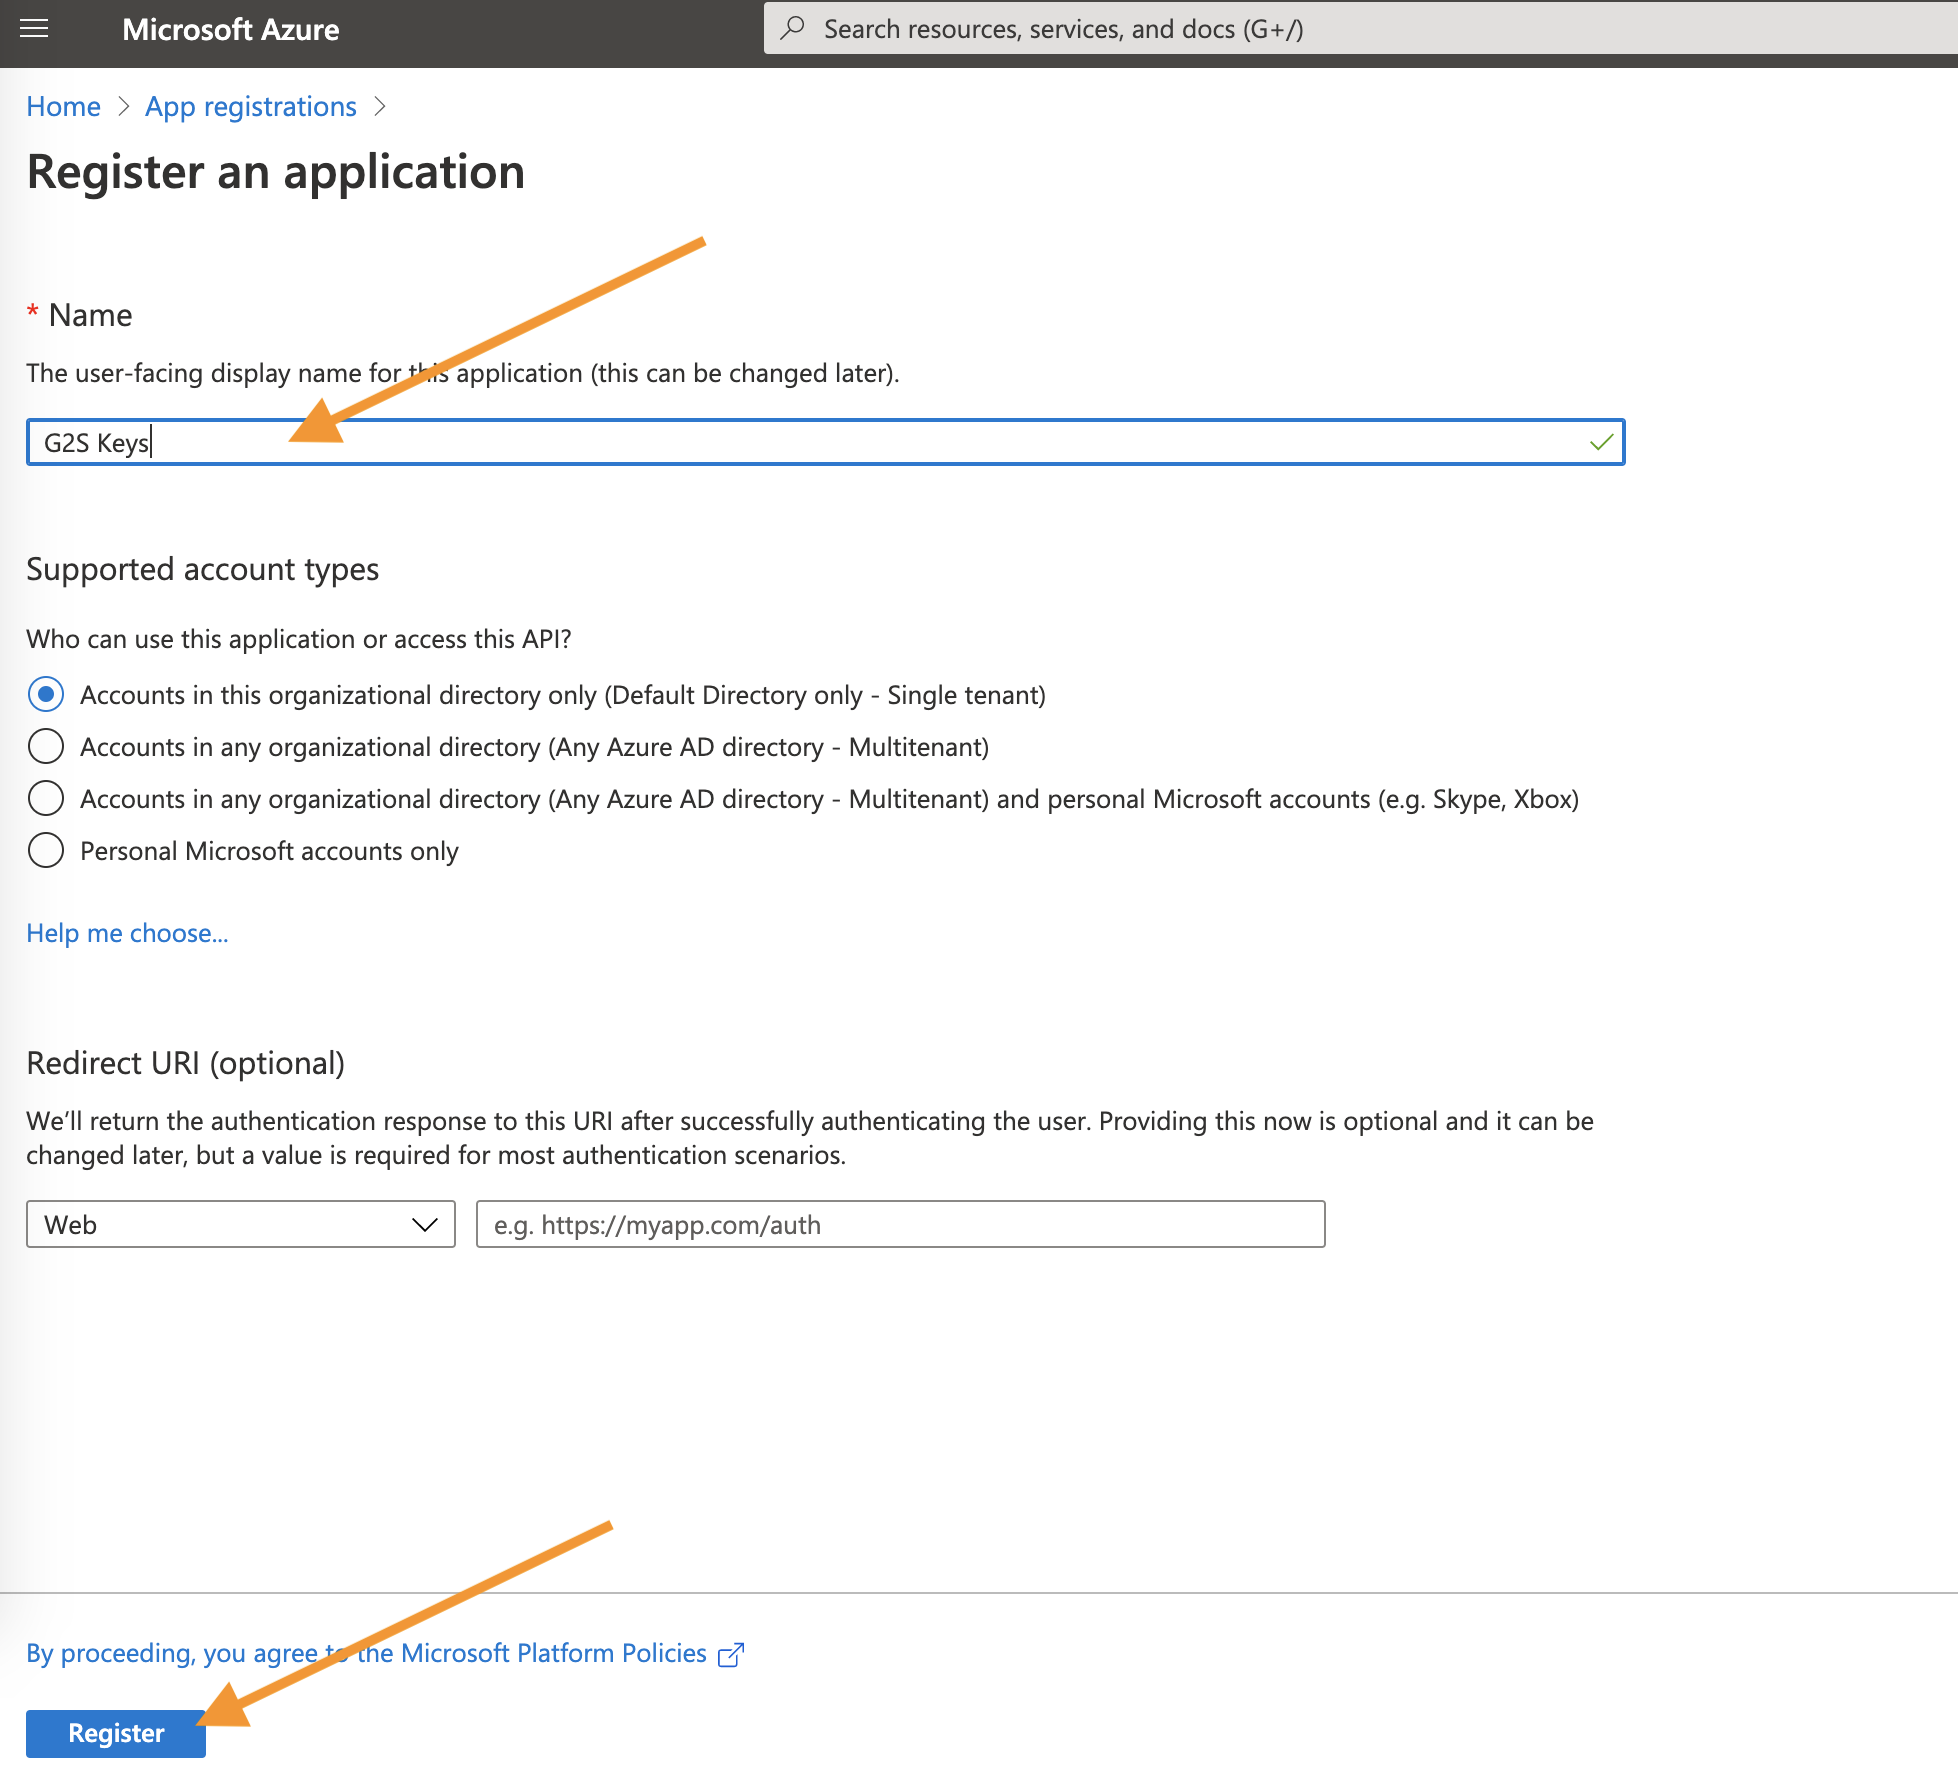Open the Web platform dropdown
The width and height of the screenshot is (1958, 1786).
(241, 1224)
